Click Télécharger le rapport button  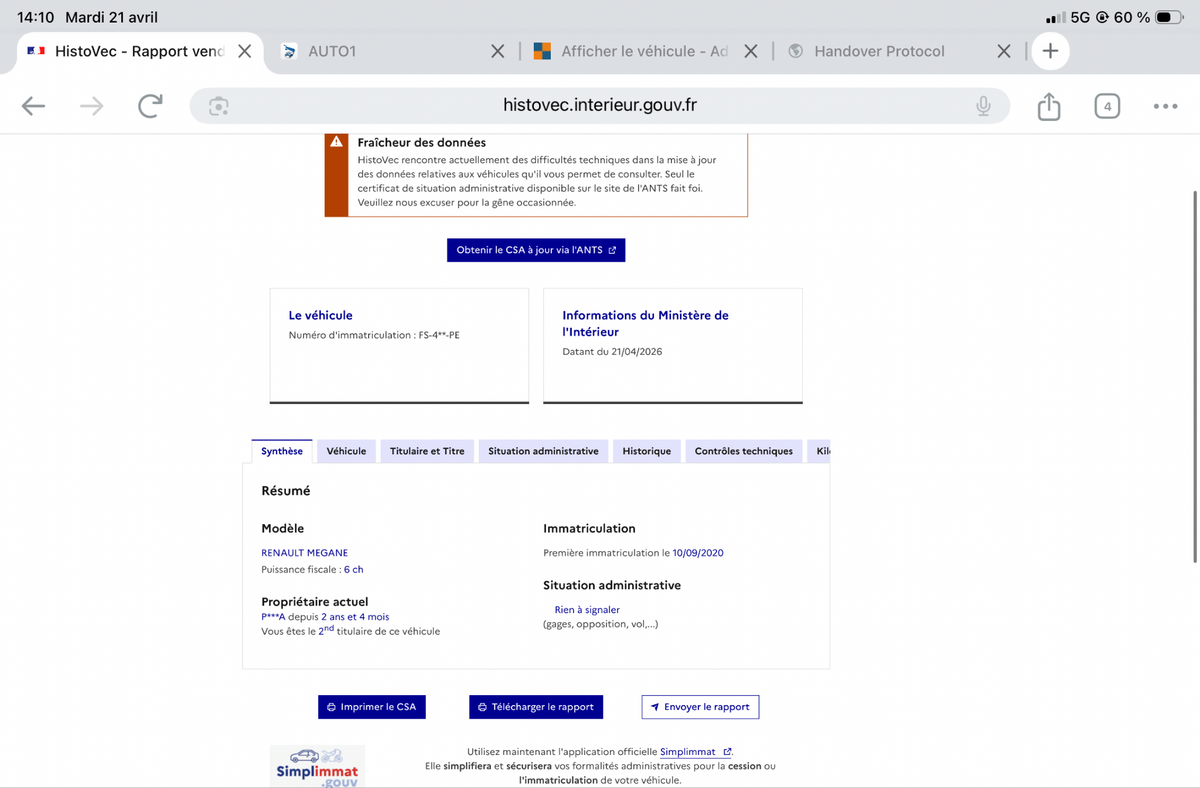[536, 707]
